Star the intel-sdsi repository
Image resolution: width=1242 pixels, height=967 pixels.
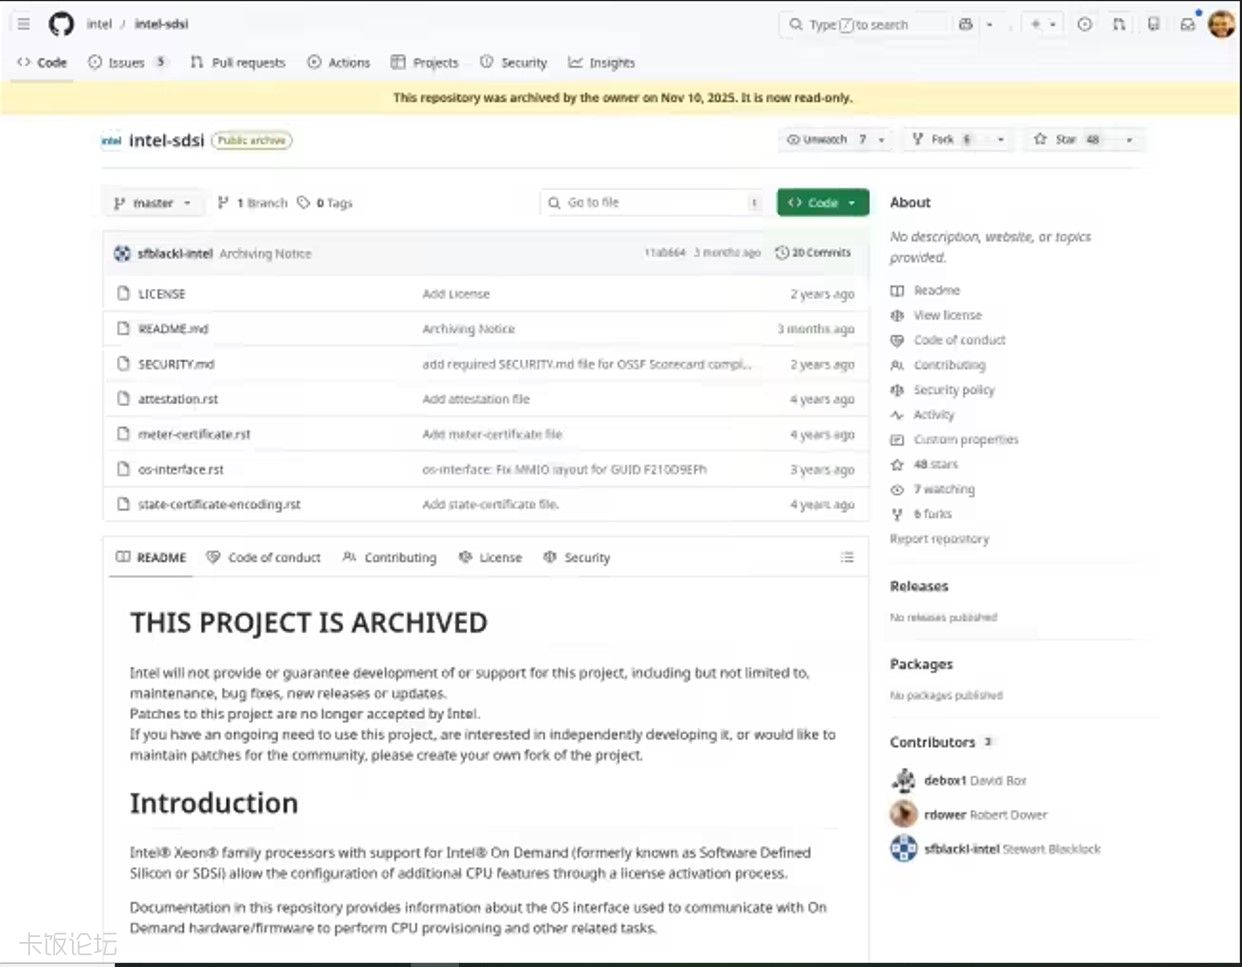click(x=1066, y=140)
